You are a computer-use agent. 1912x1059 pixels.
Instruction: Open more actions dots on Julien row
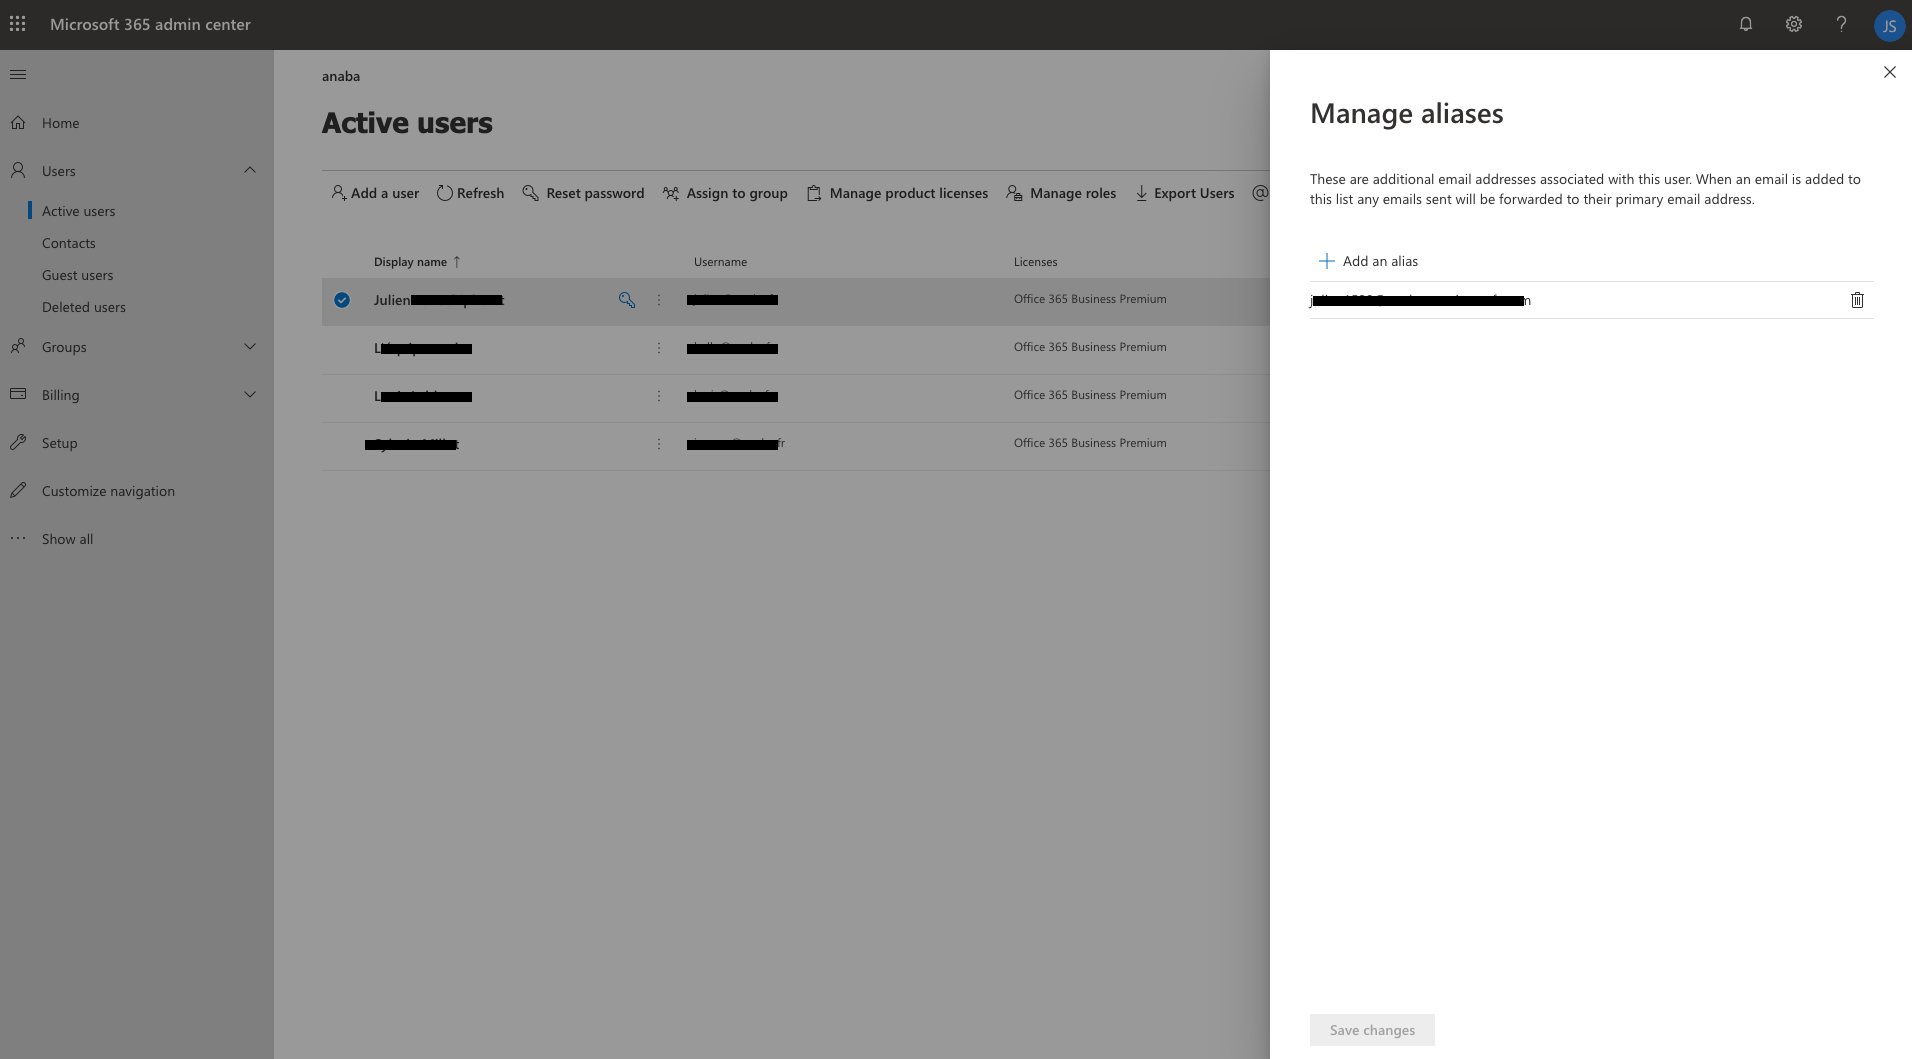coord(658,300)
